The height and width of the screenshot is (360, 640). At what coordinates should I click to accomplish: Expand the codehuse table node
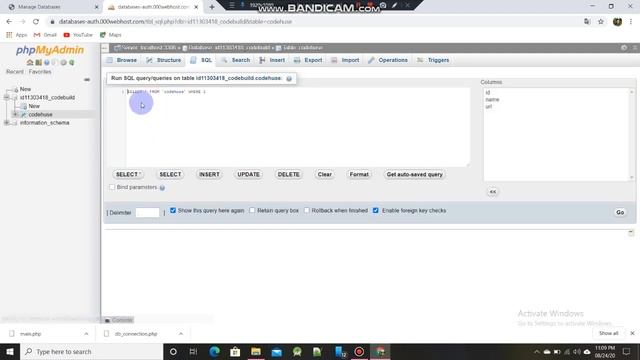tap(15, 115)
